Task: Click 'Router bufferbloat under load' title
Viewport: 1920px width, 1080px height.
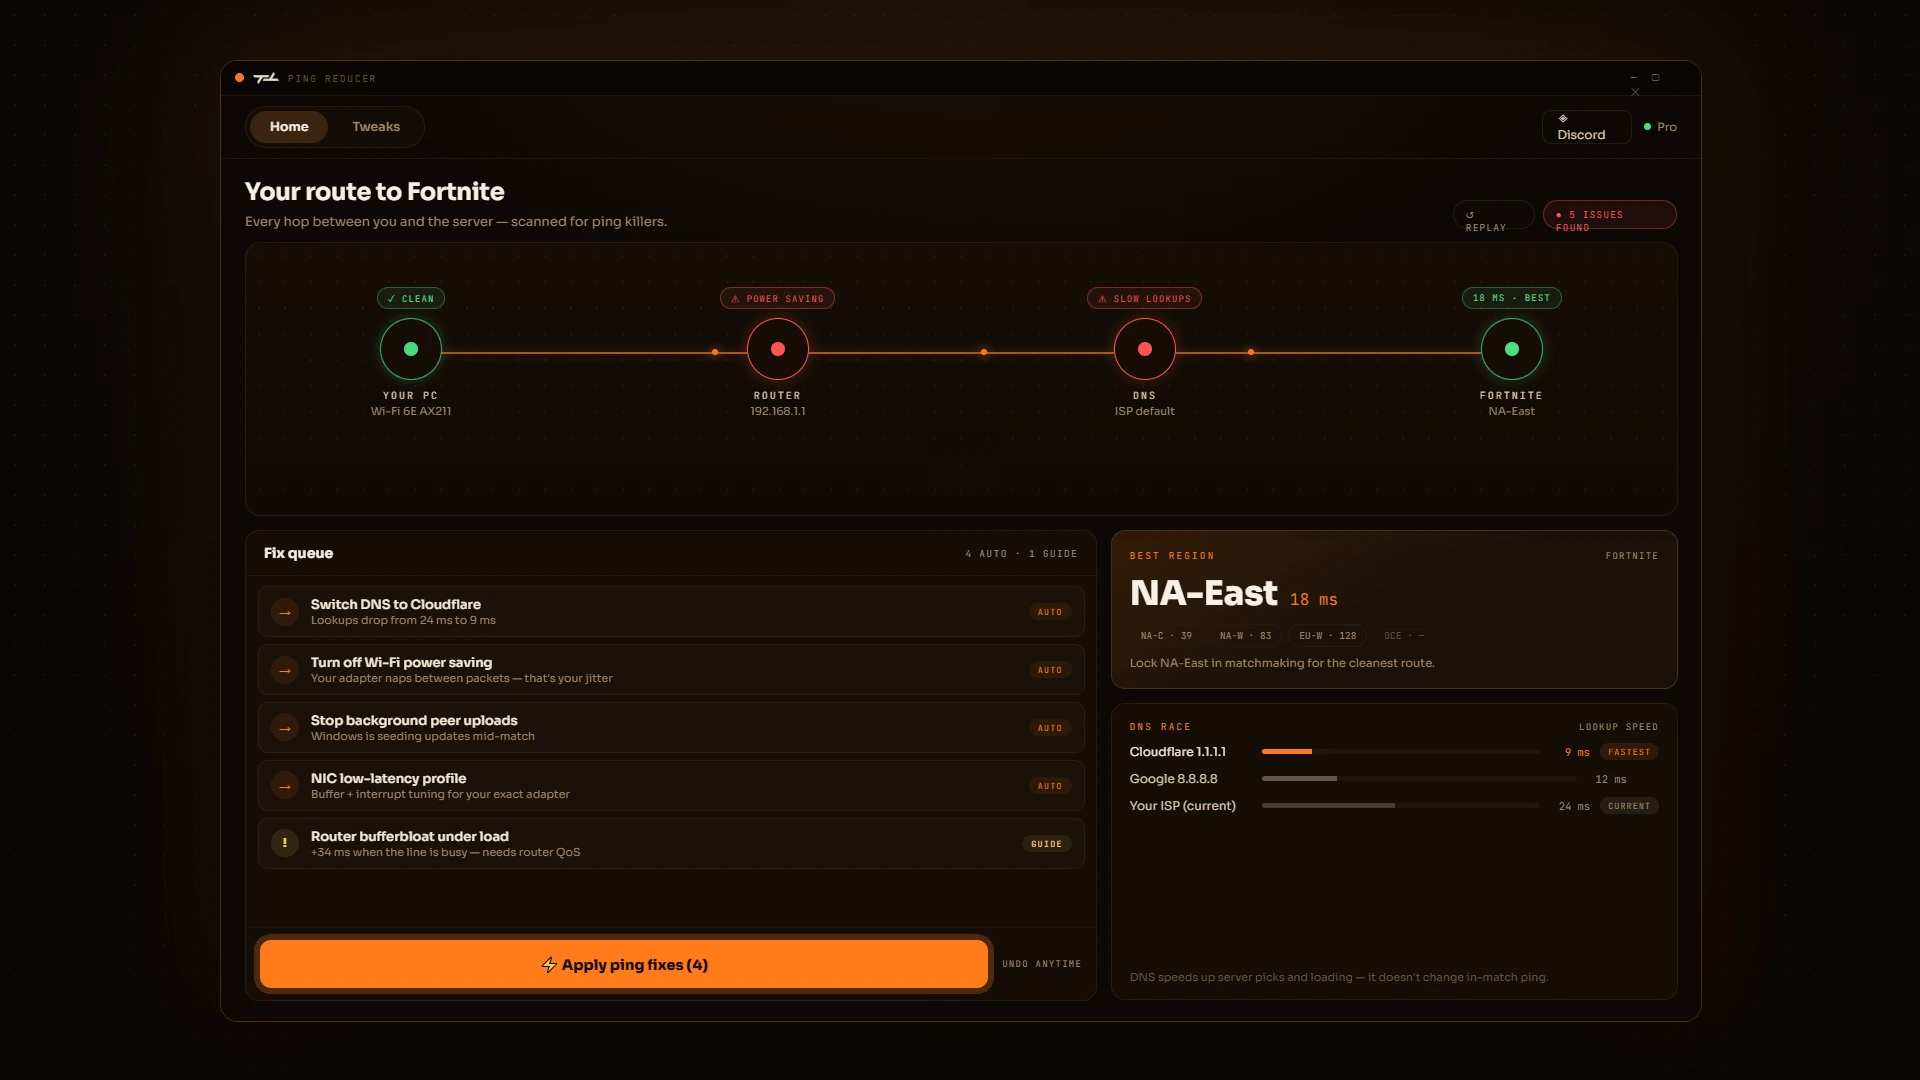Action: coord(410,836)
